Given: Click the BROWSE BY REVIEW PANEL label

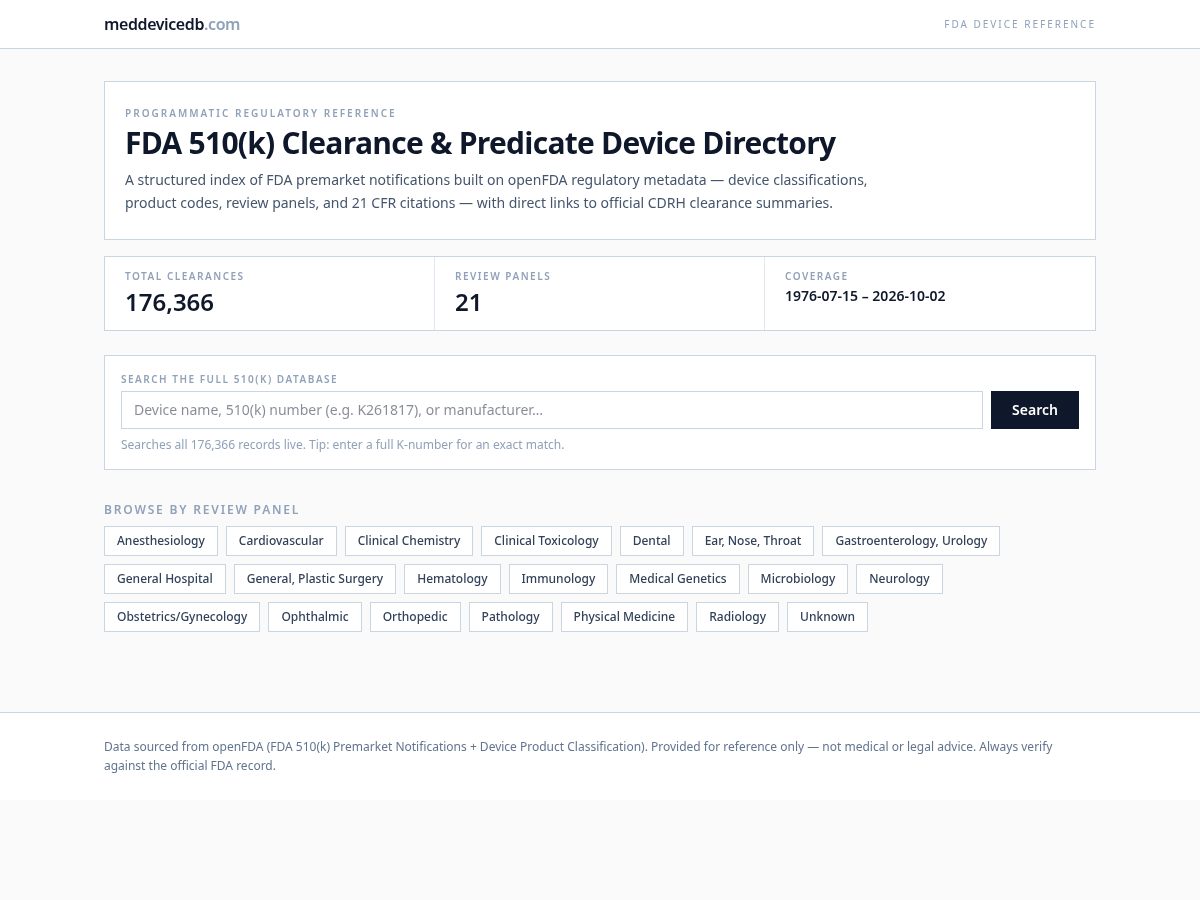Looking at the screenshot, I should 202,510.
